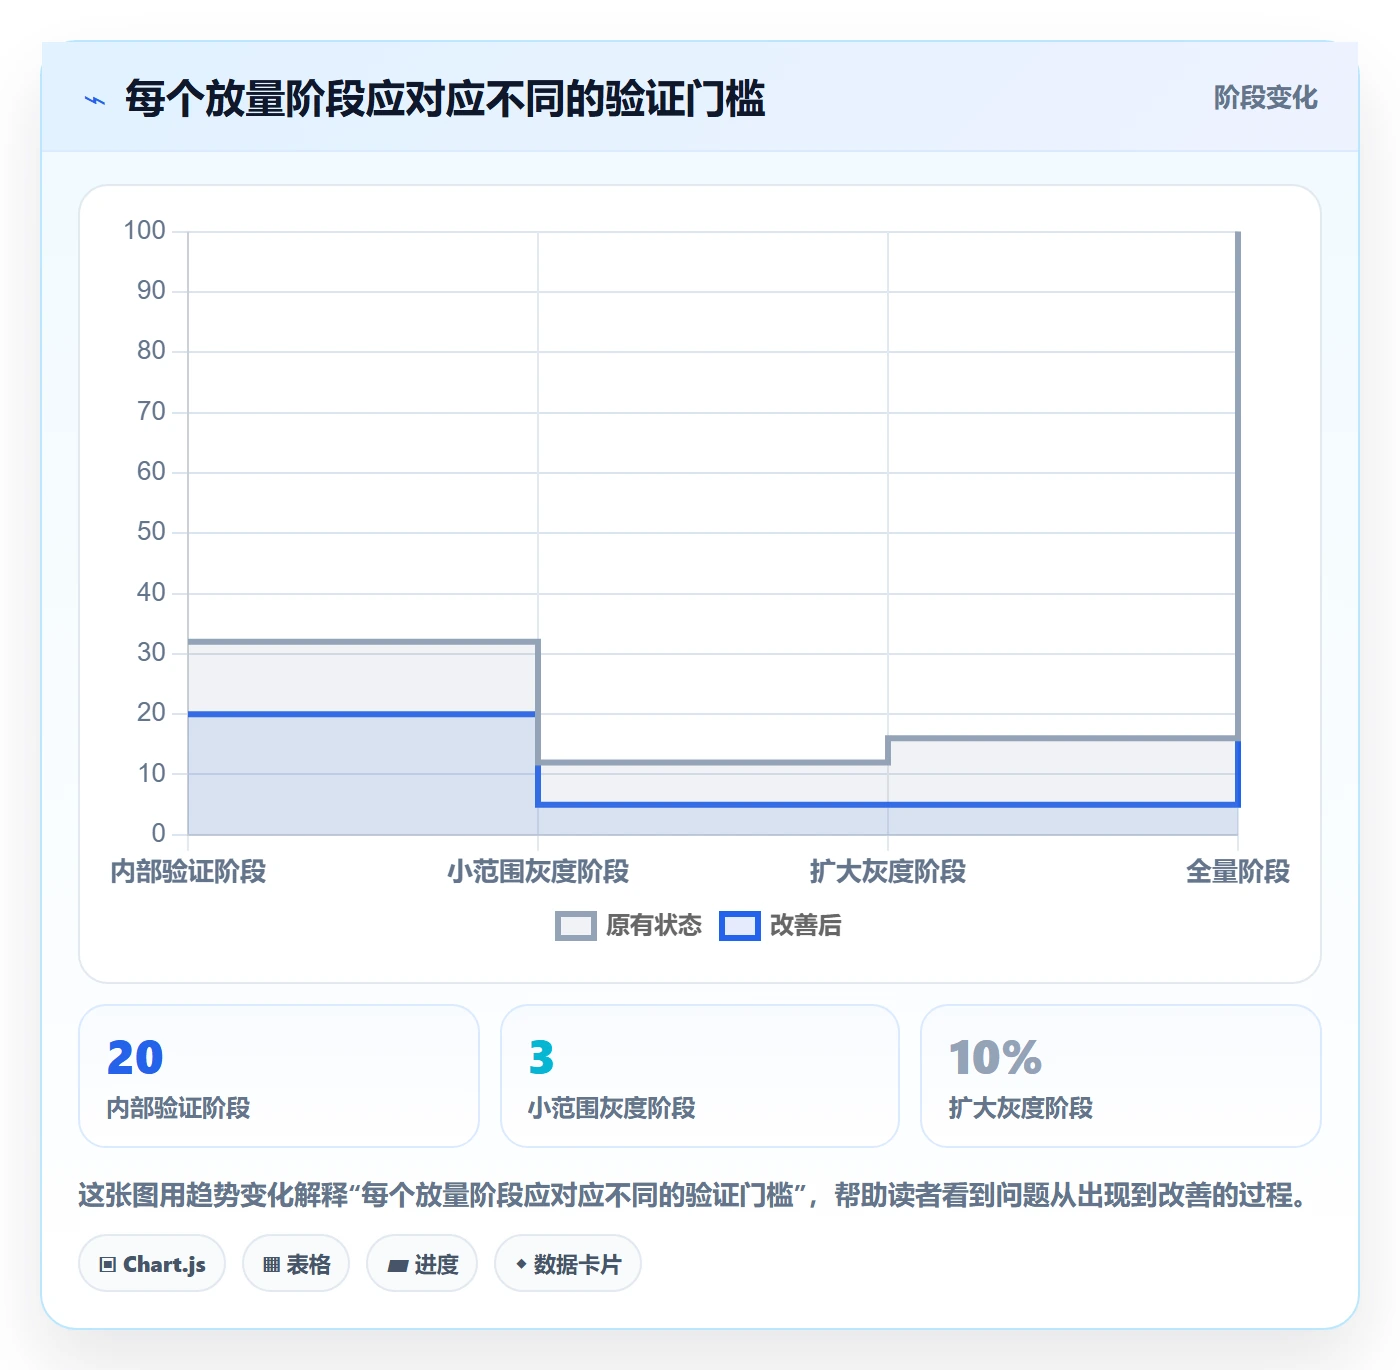This screenshot has width=1400, height=1370.
Task: Click the 阶段变化 label in the header
Action: pos(1266,98)
